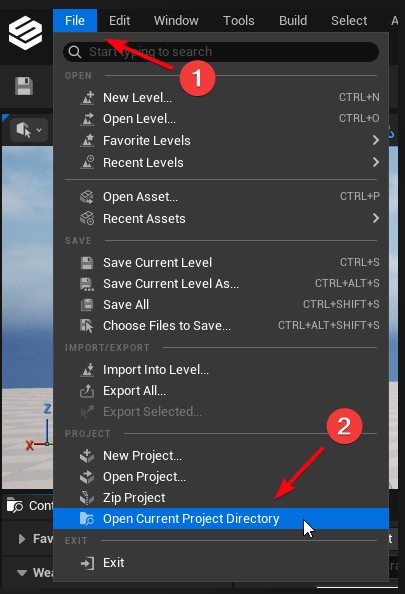Screen dimensions: 405x594
Task: Click the Save Current Level disk icon
Action: pos(87,263)
